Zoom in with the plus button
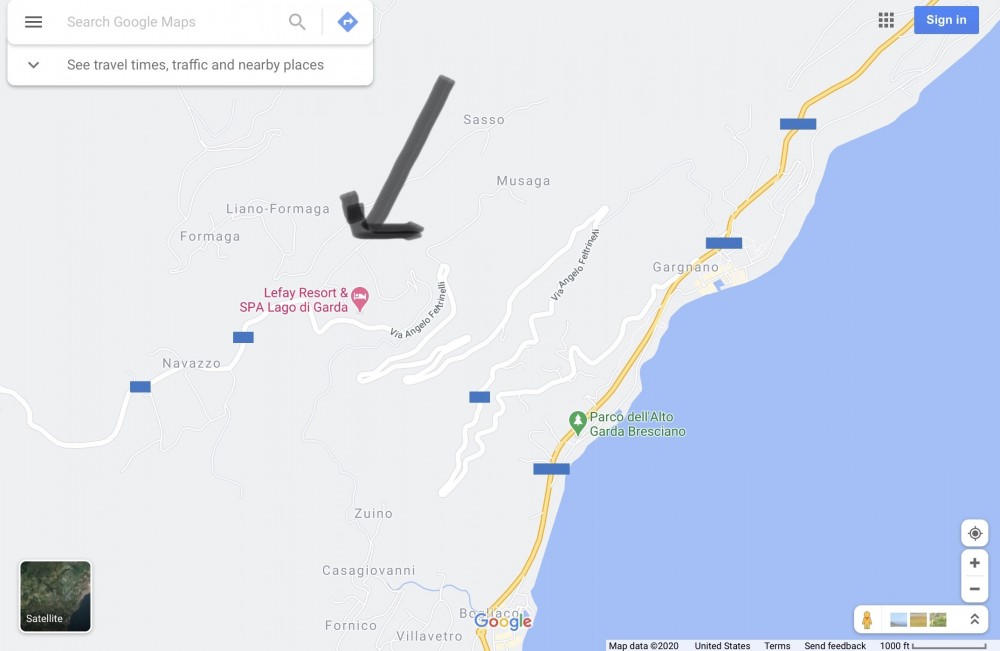This screenshot has width=1000, height=651. 974,563
